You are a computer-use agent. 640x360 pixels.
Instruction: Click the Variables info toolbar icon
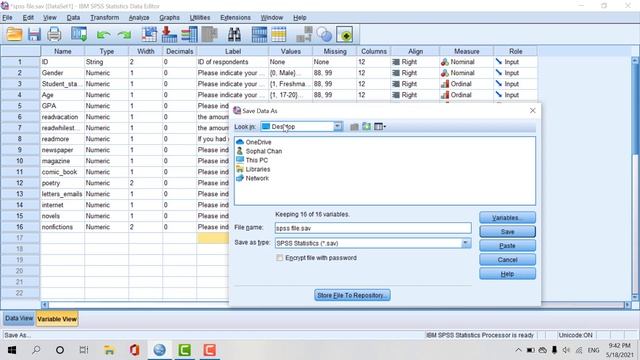[189, 34]
